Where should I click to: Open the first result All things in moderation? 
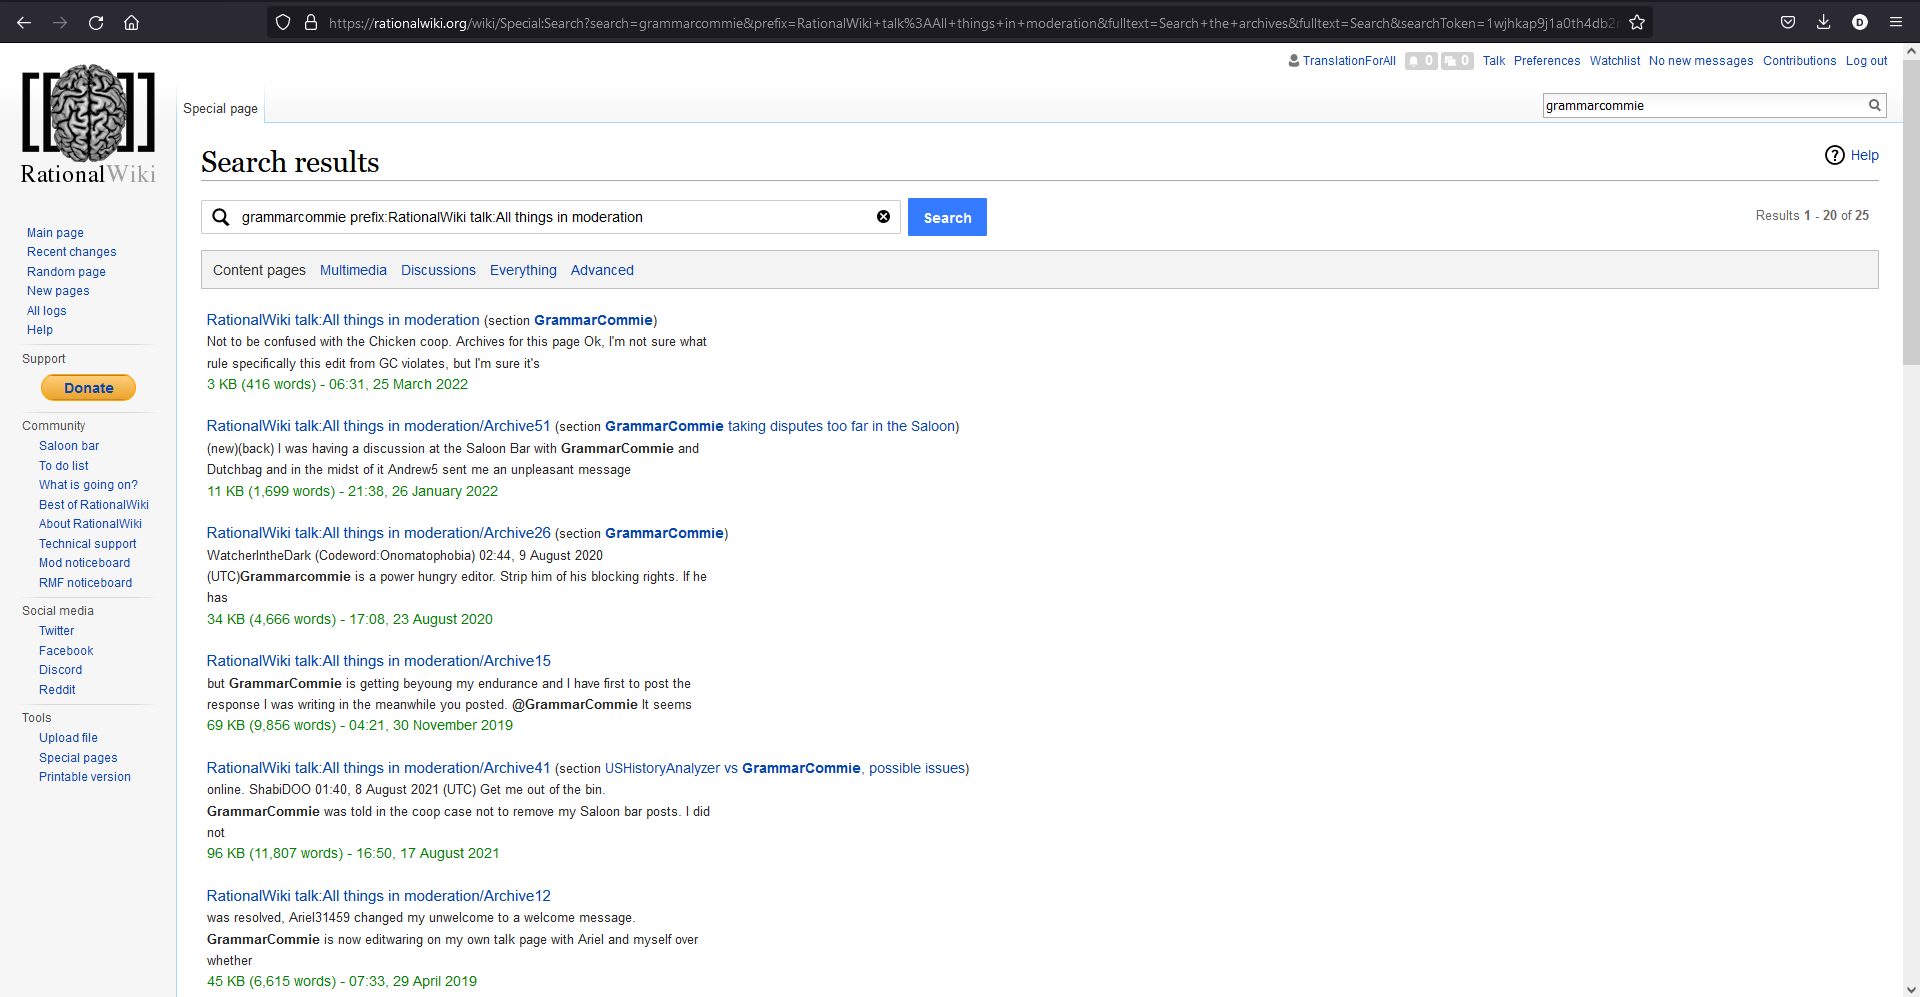343,320
